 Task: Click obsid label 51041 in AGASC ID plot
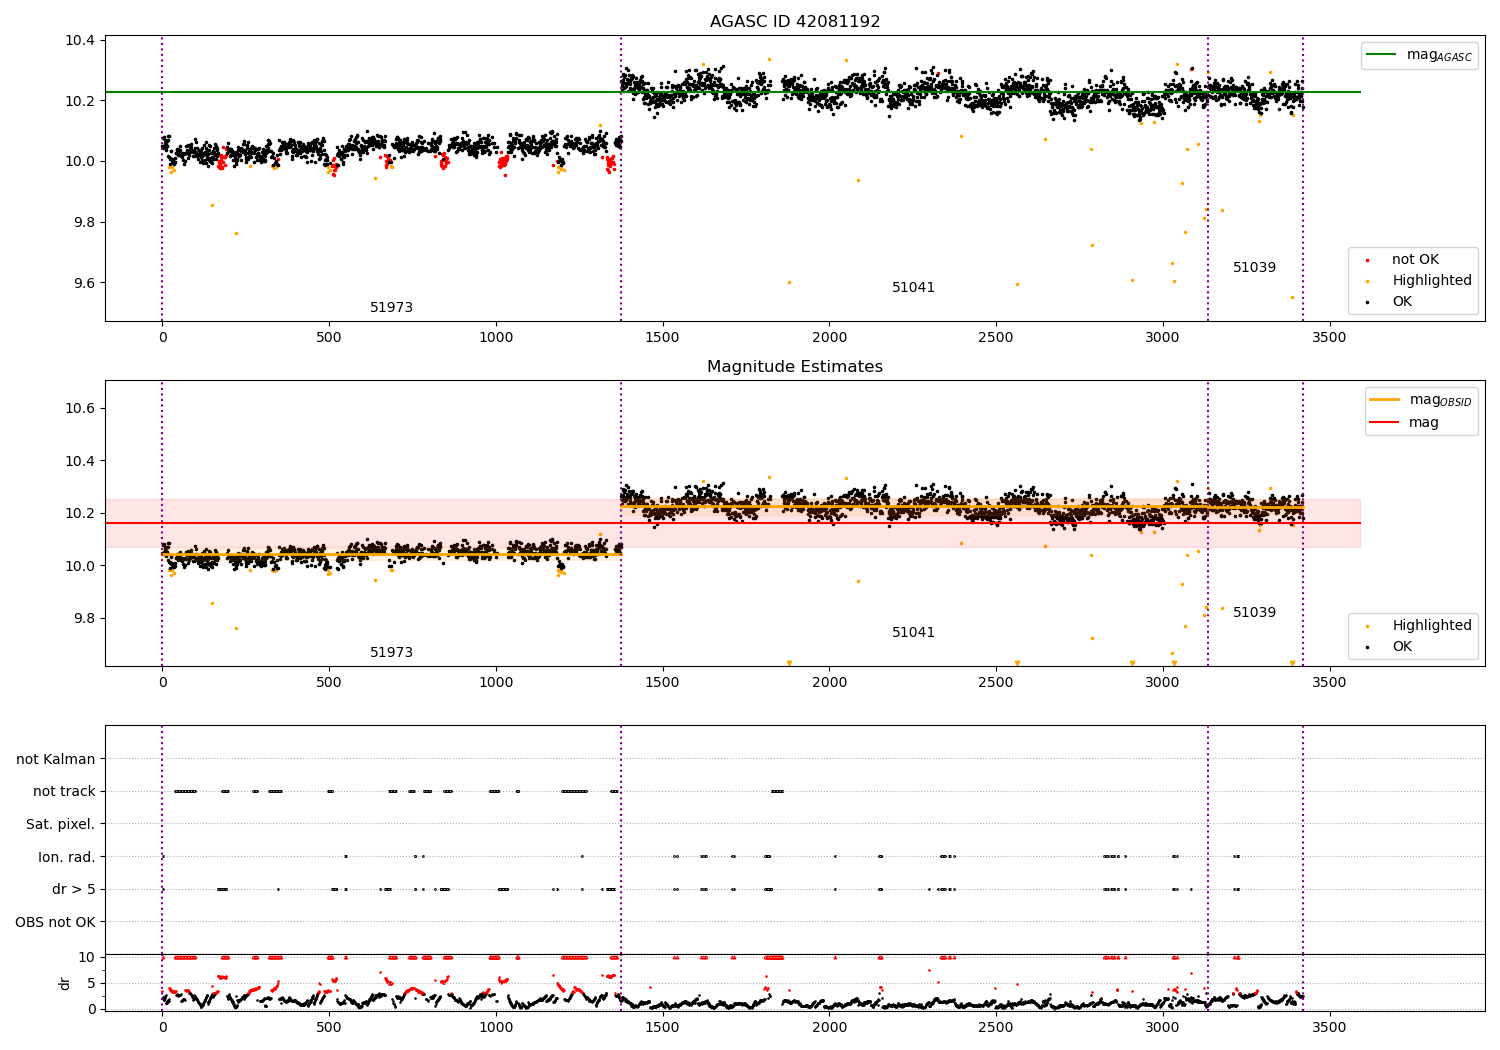click(913, 288)
